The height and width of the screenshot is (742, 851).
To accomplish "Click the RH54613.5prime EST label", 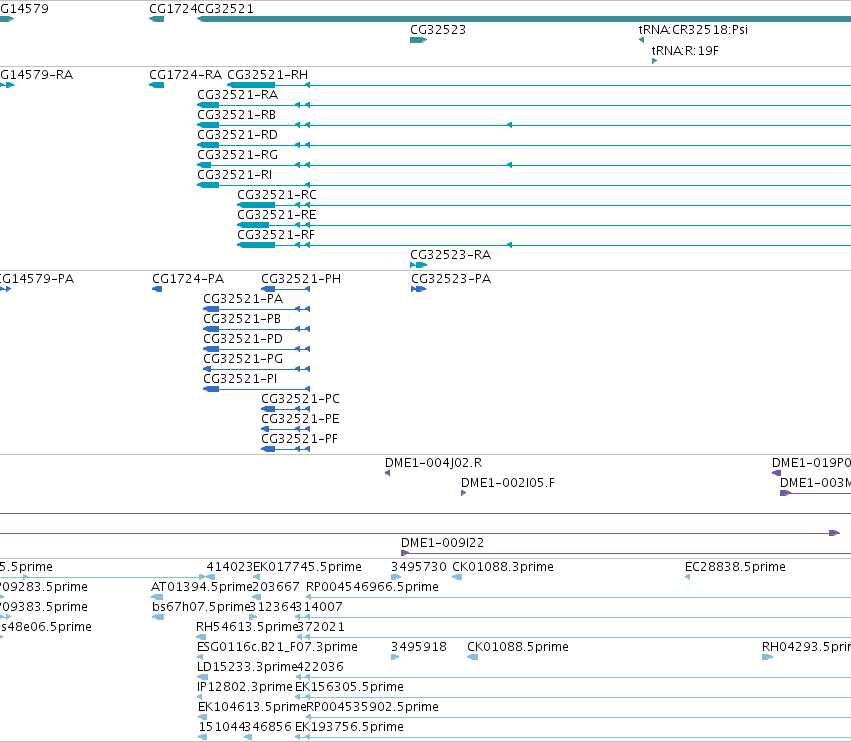I will pos(247,627).
